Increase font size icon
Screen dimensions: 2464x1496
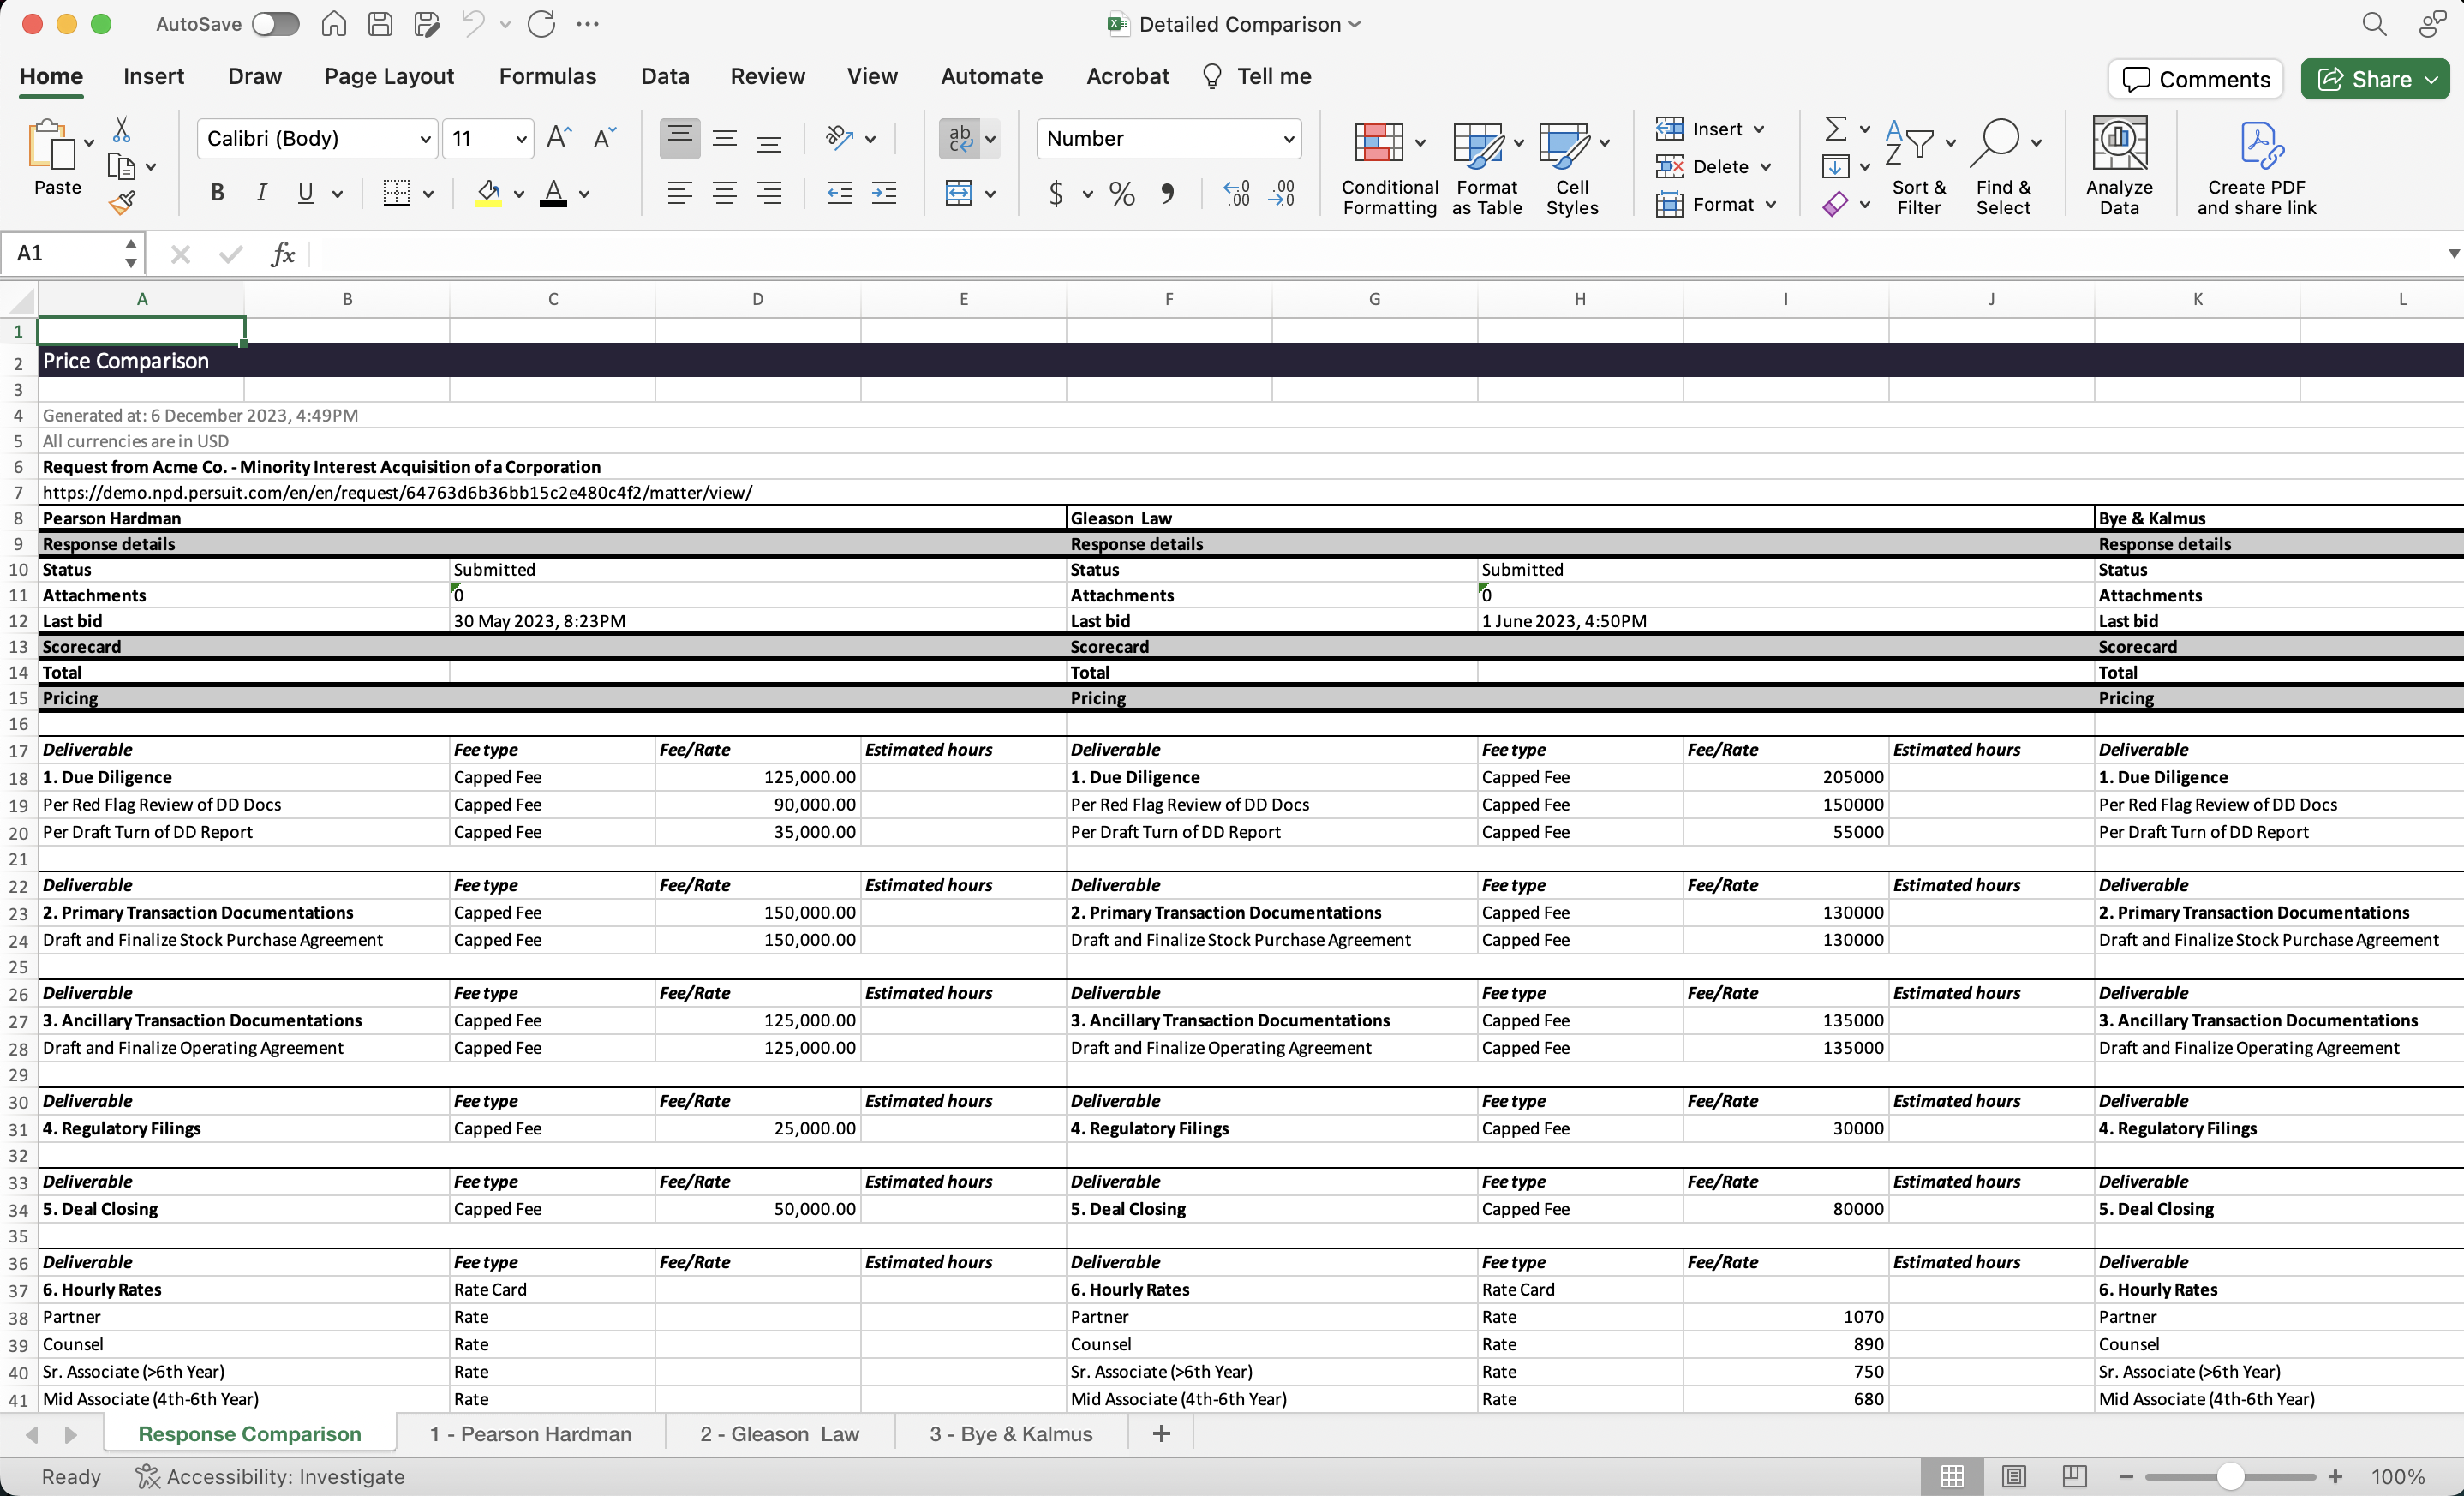coord(559,138)
